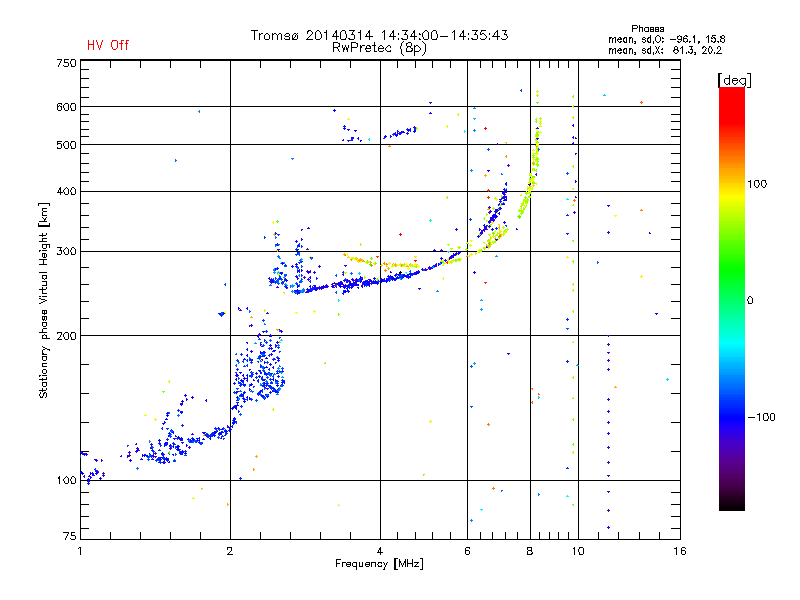The width and height of the screenshot is (800, 600).
Task: Click the phase colorbar gradient
Action: tap(732, 298)
